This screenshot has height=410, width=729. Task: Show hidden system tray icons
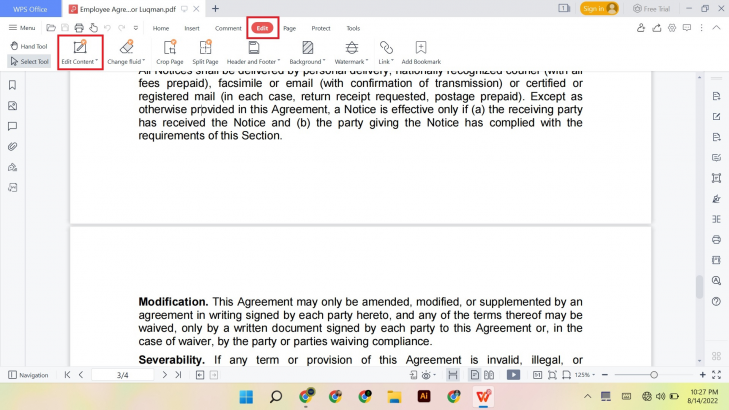[588, 397]
